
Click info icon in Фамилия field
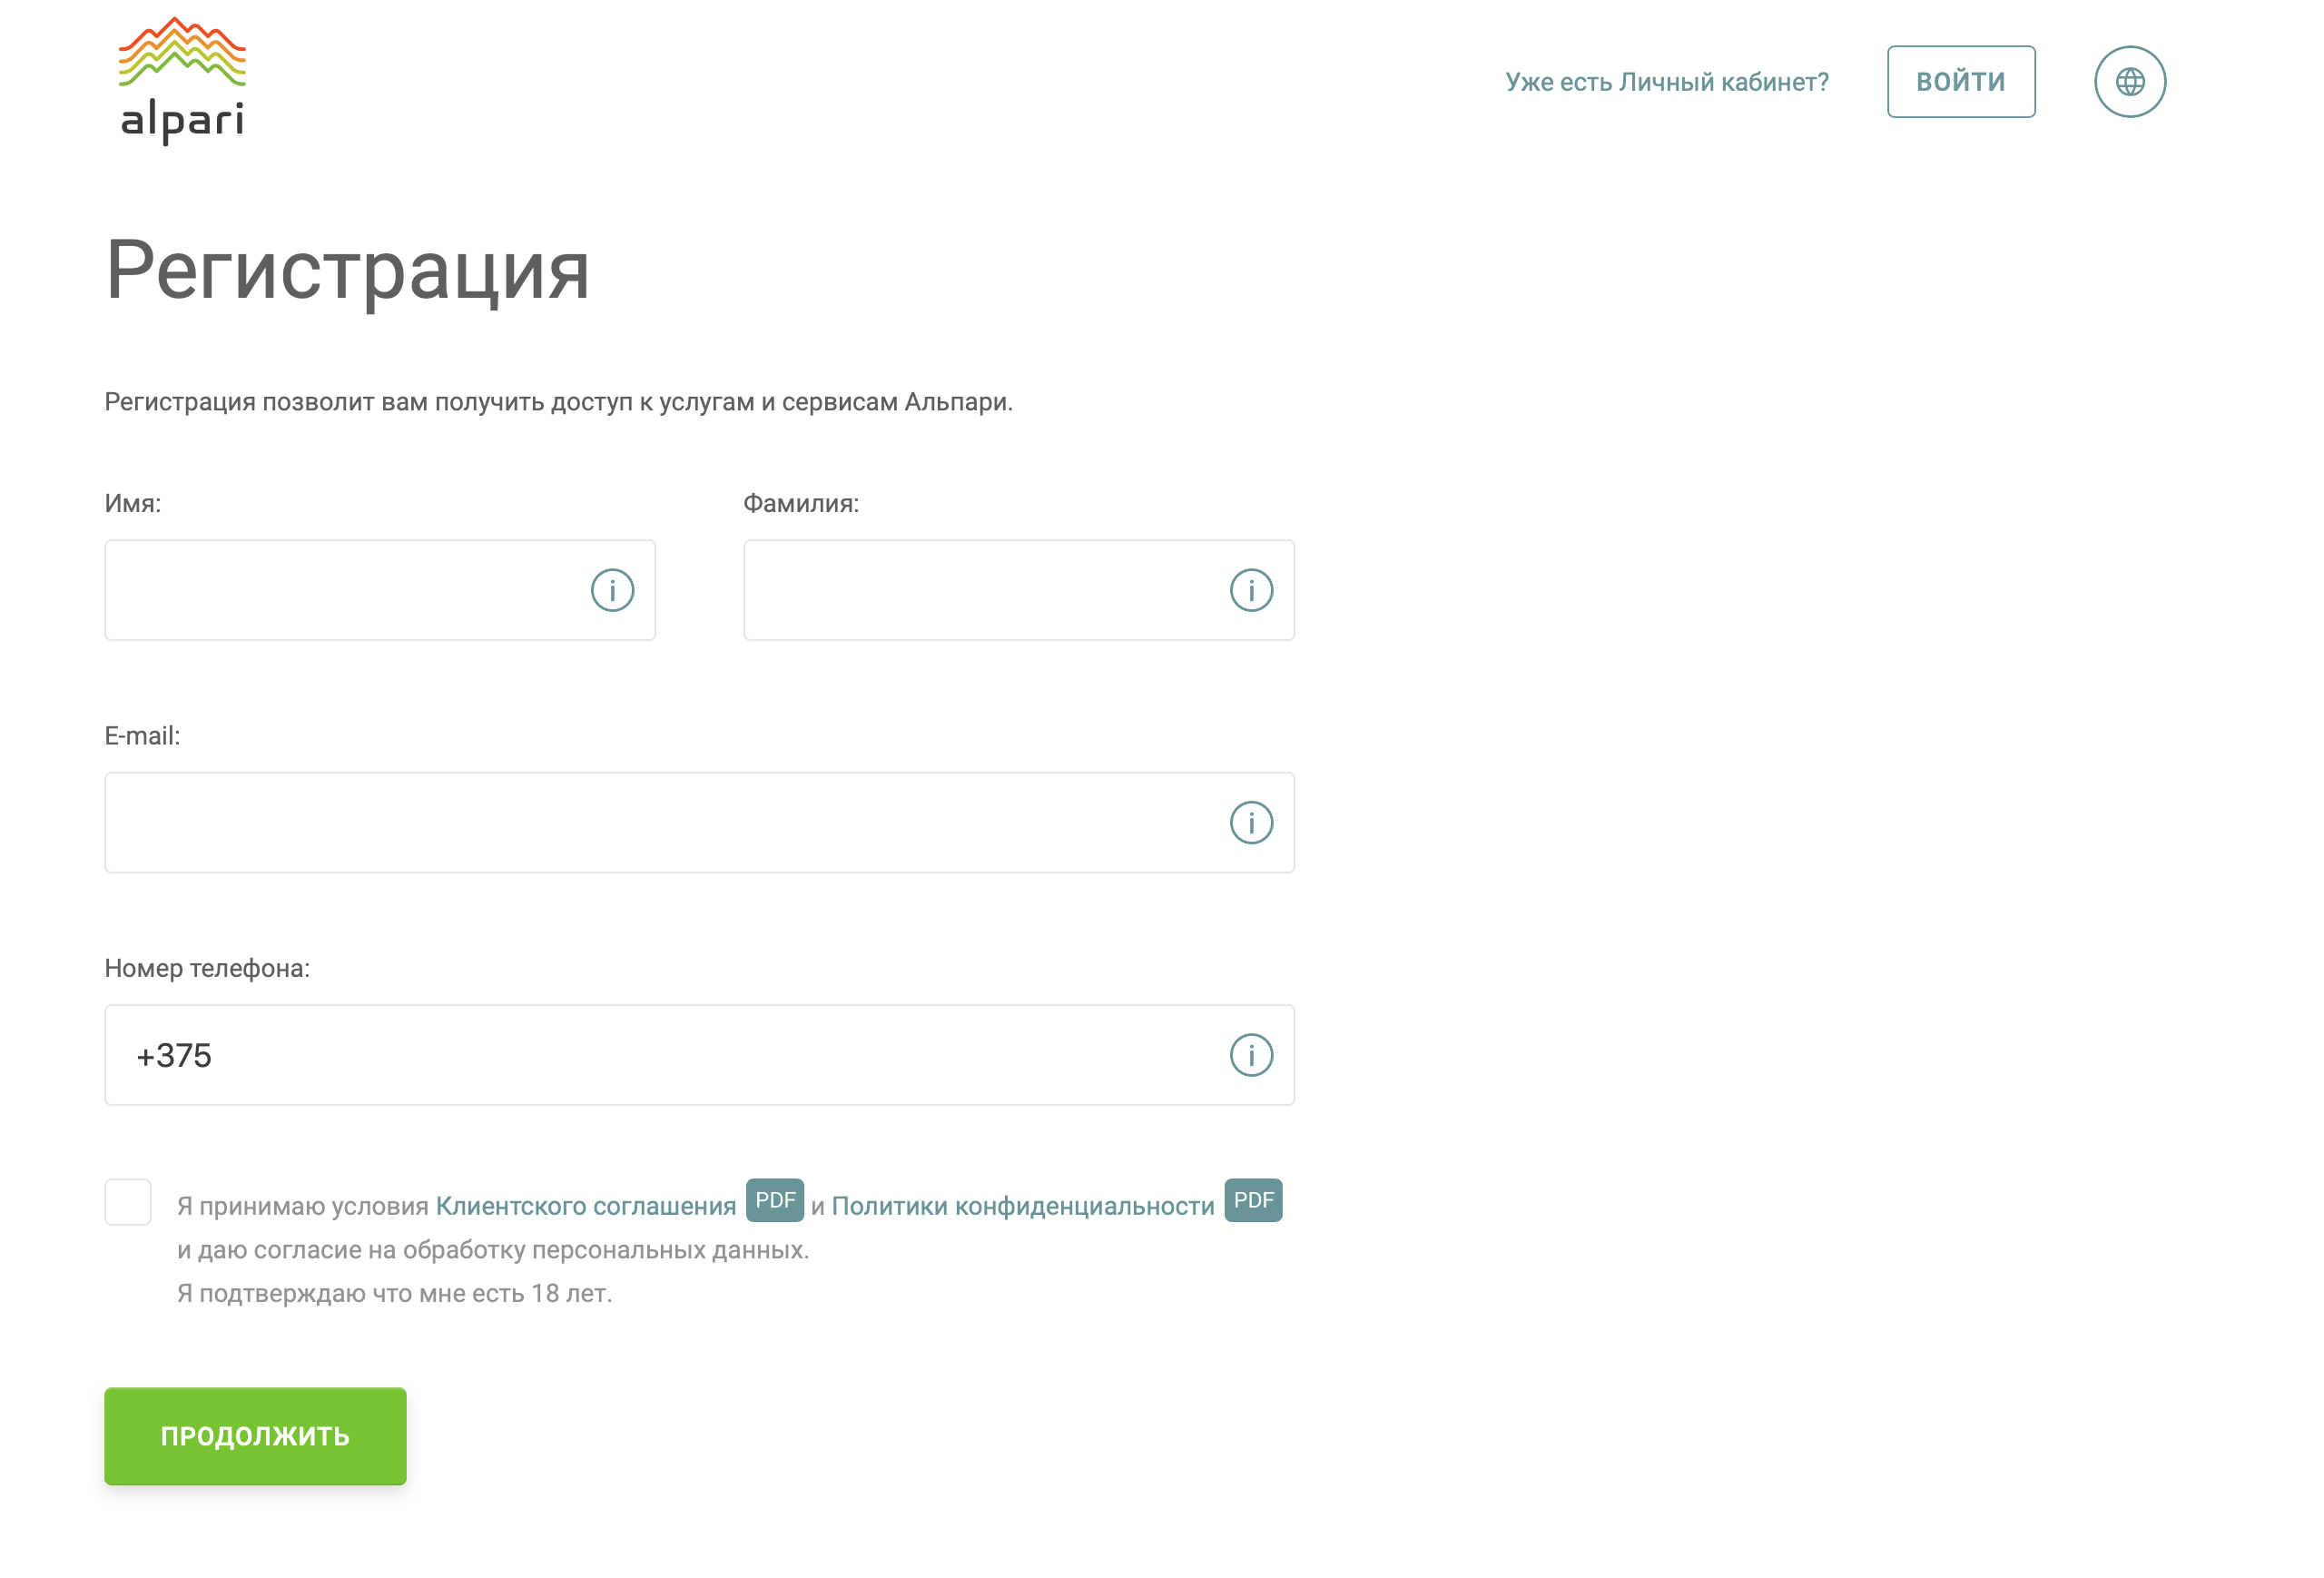click(x=1250, y=590)
